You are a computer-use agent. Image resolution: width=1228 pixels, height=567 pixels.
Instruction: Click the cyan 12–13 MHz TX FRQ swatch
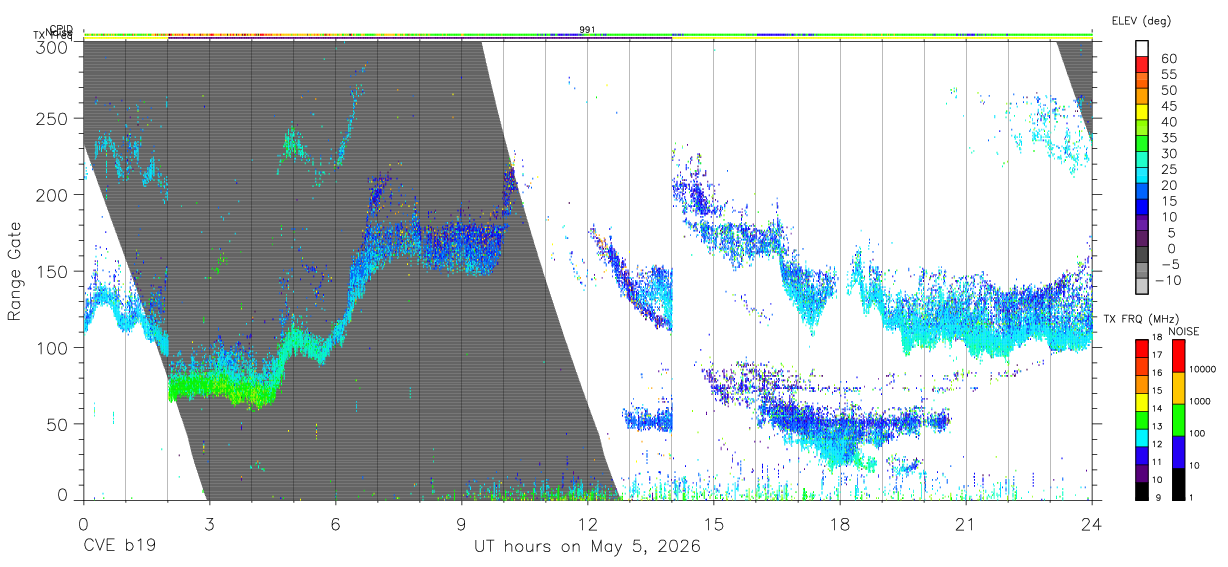coord(1143,436)
